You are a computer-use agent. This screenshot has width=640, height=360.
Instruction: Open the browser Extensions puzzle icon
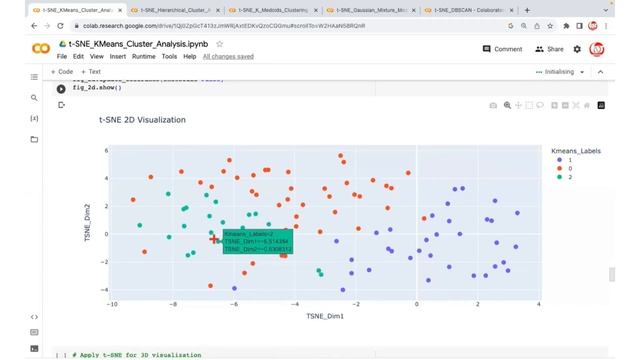(x=566, y=26)
